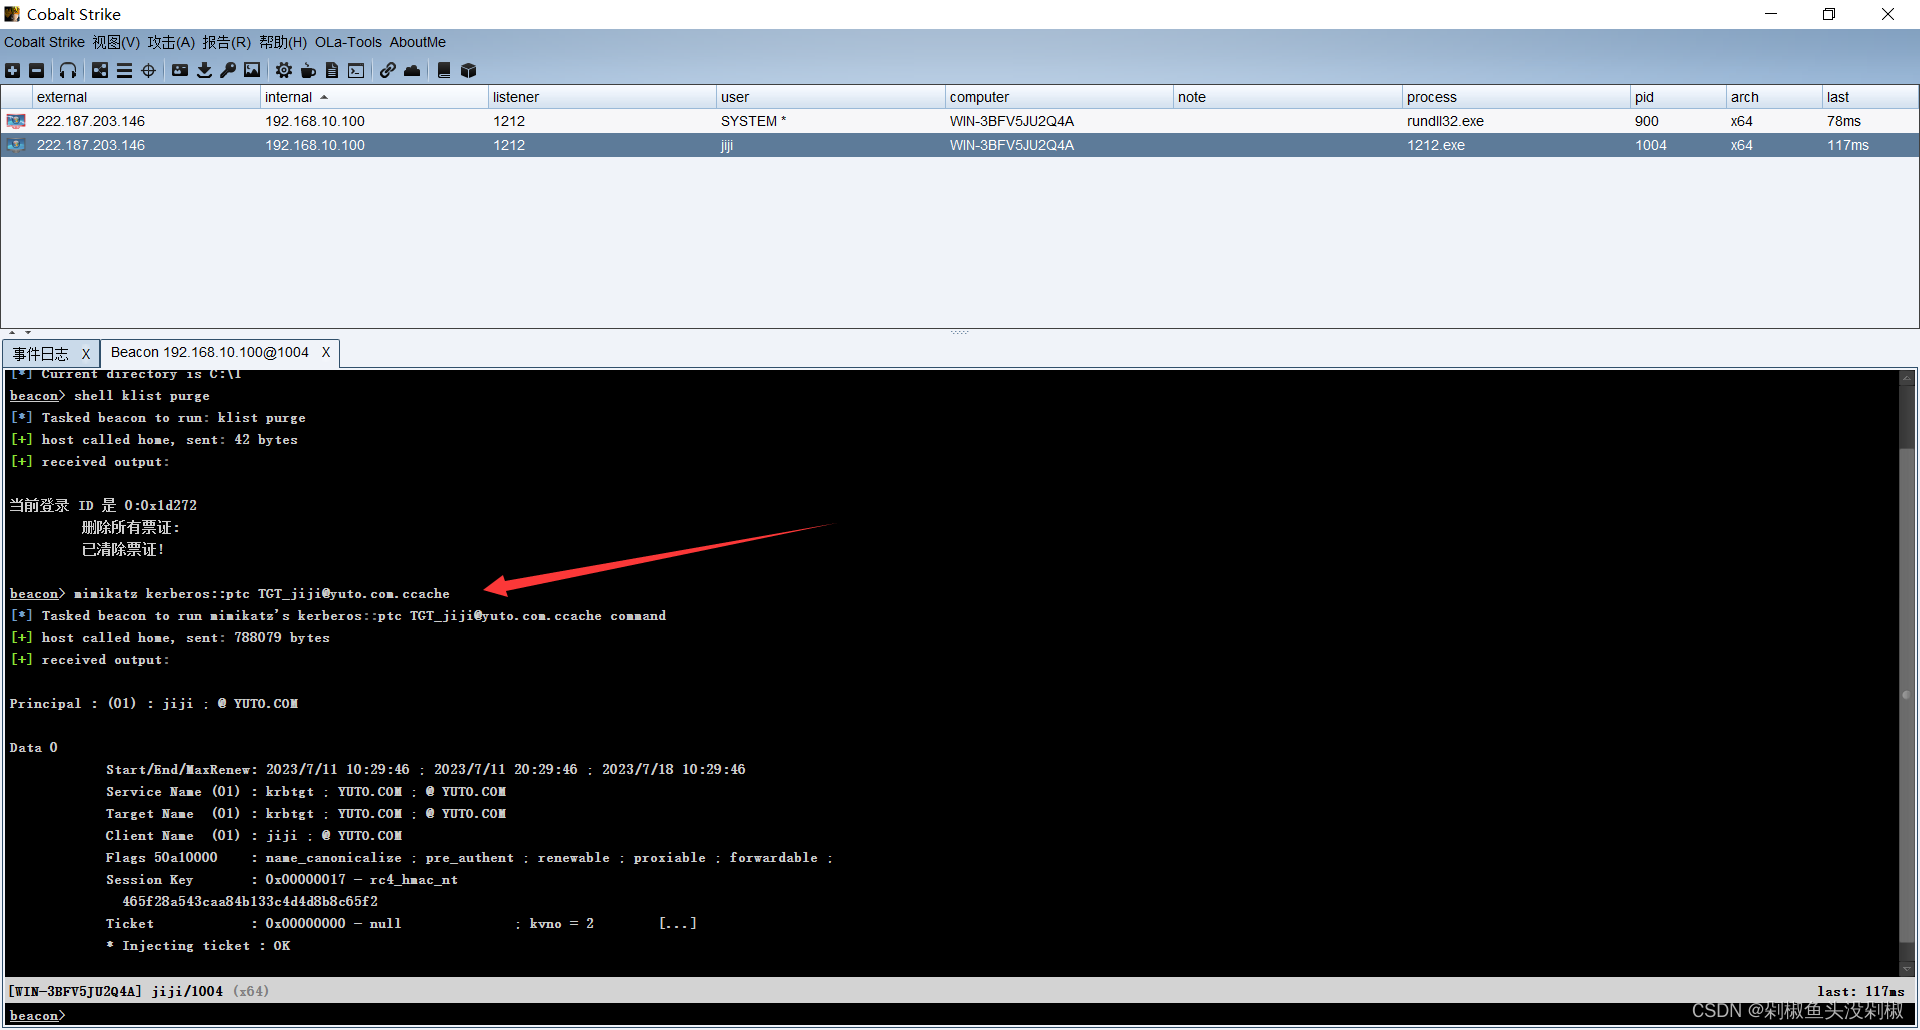This screenshot has height=1030, width=1920.
Task: Click the cube about icon
Action: coord(468,70)
